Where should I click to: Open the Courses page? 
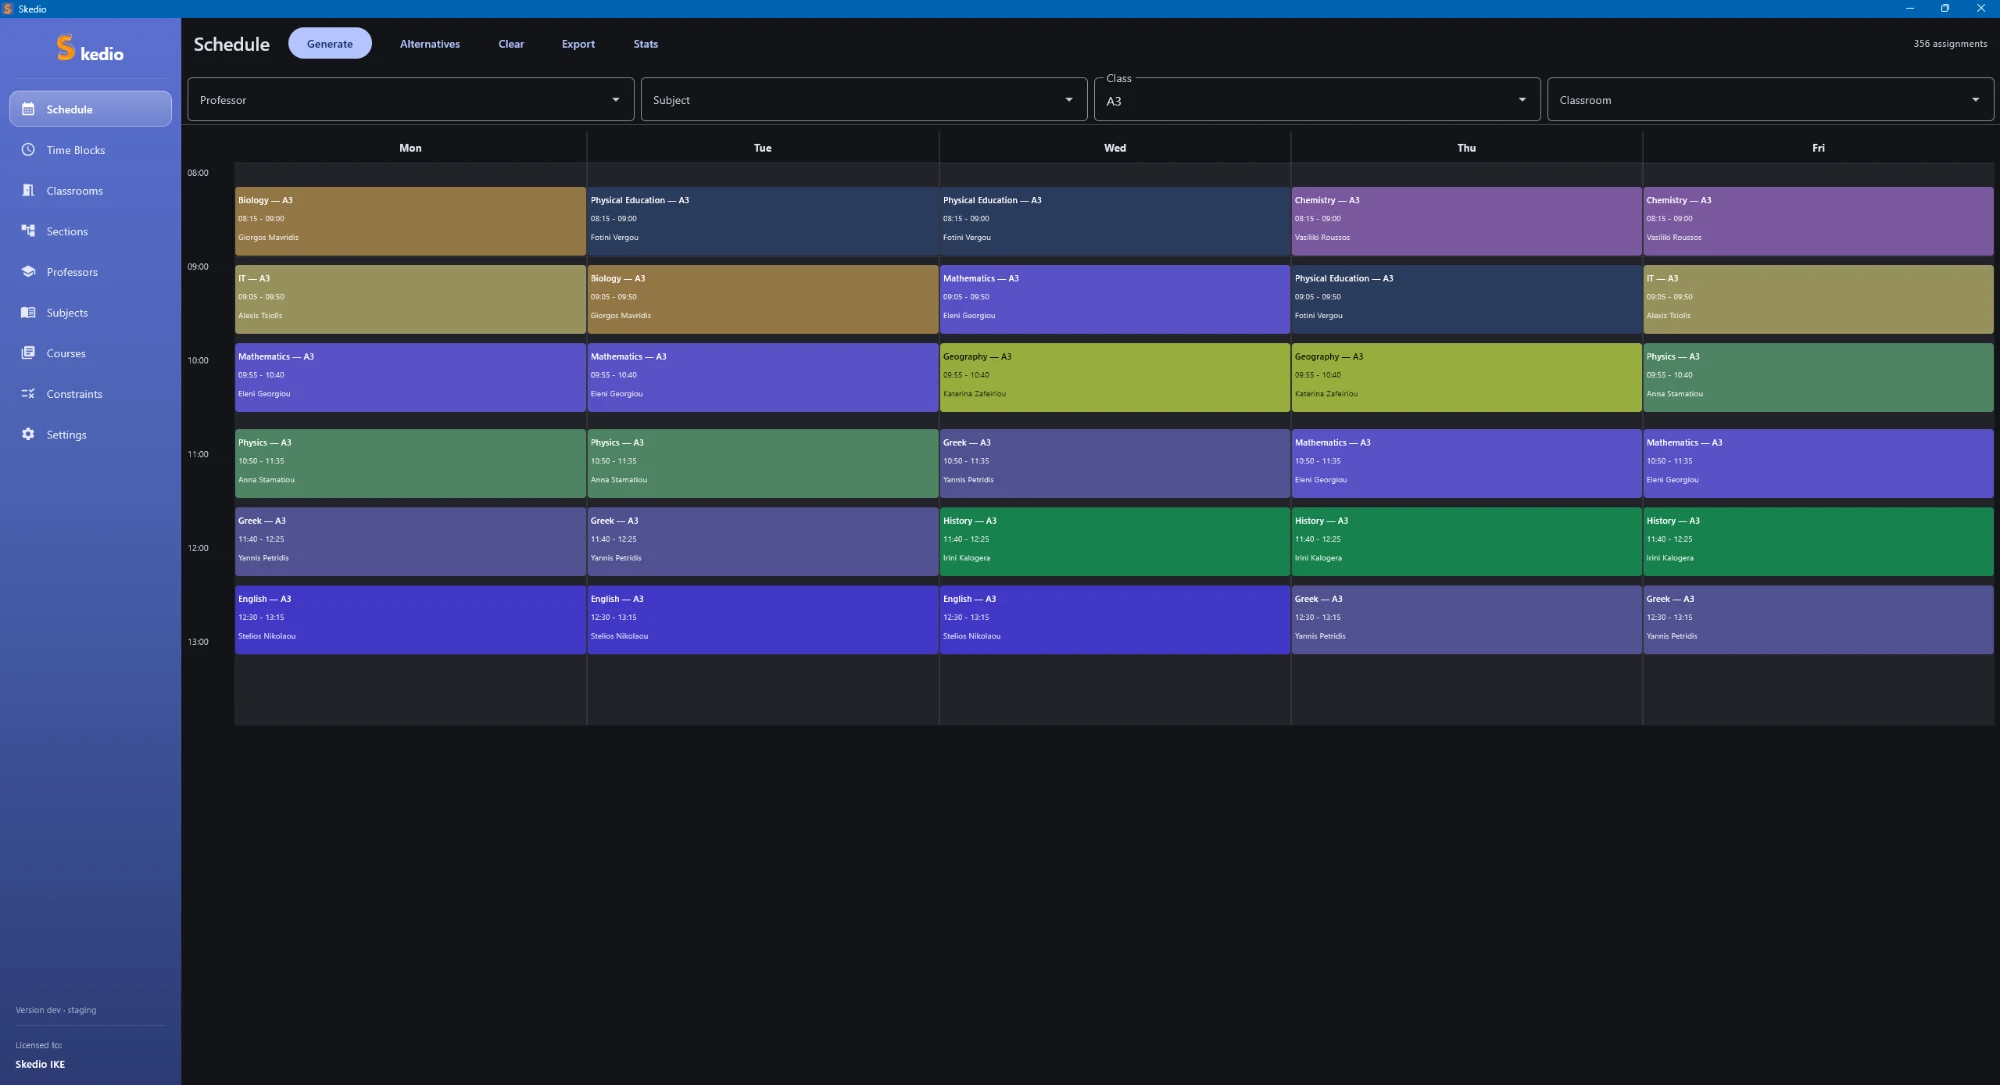point(90,353)
